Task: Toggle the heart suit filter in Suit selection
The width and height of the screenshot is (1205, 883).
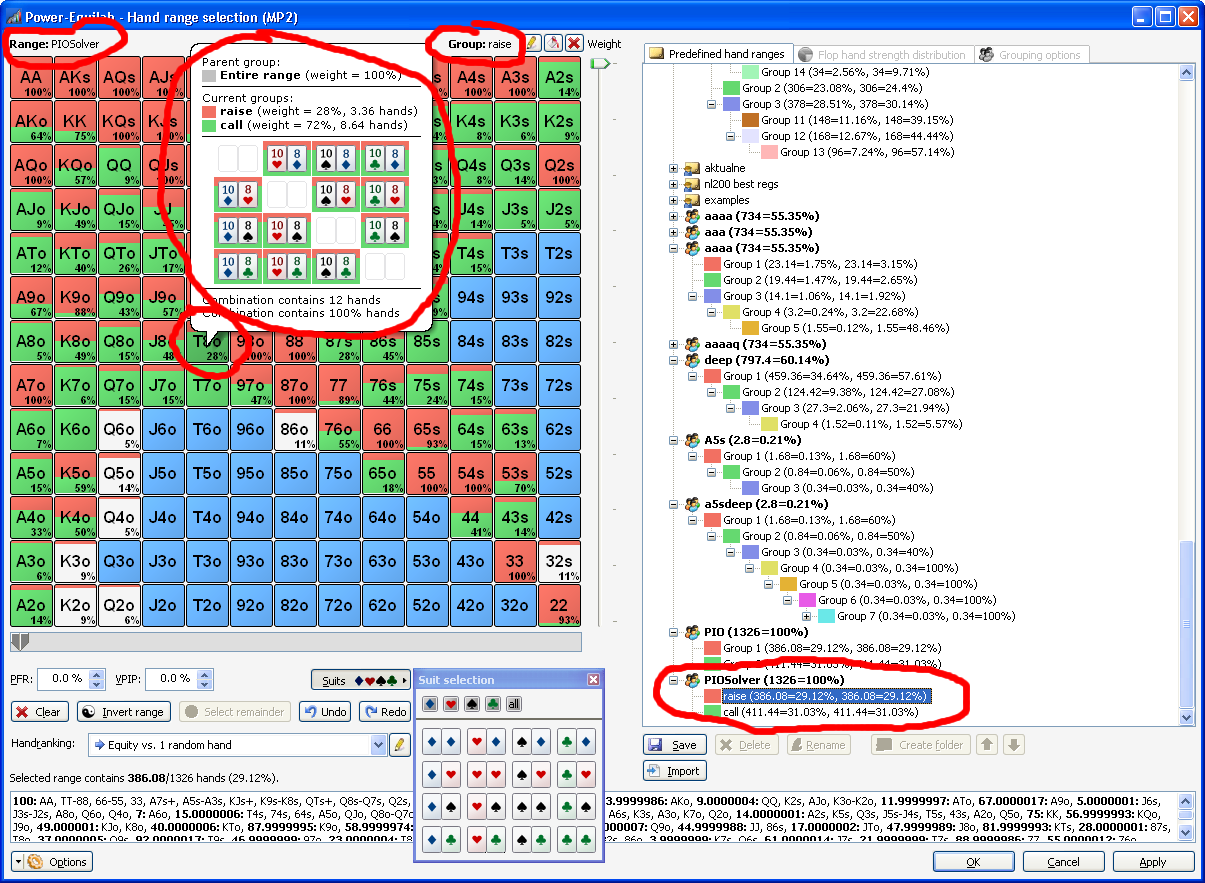Action: click(x=451, y=704)
